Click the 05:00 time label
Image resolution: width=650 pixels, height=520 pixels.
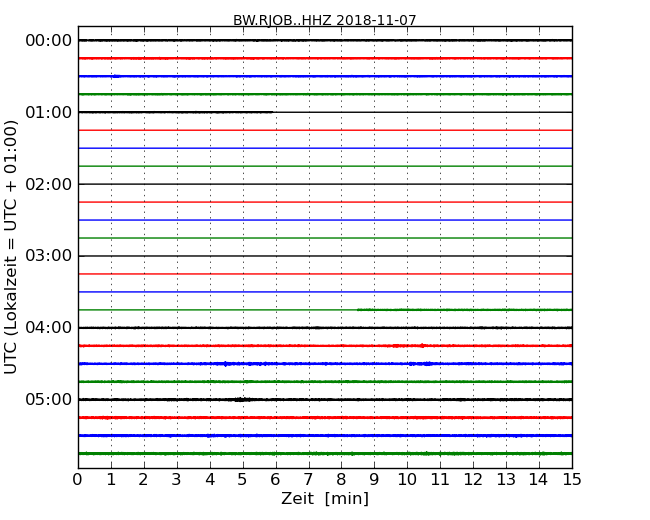[49, 399]
